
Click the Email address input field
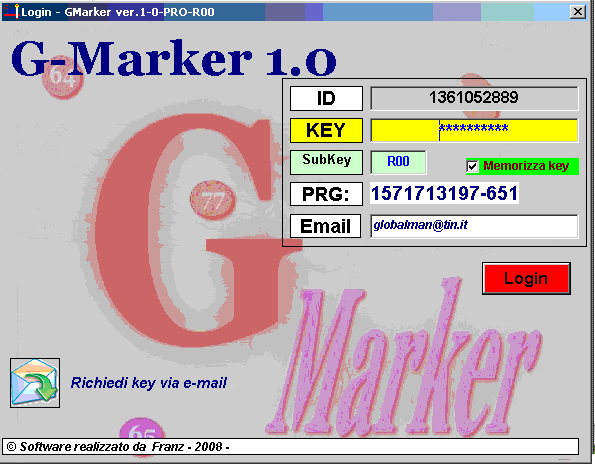[x=474, y=226]
